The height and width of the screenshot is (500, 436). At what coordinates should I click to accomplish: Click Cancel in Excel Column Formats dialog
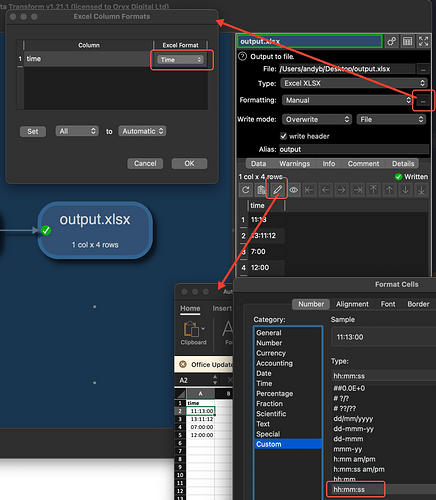click(x=145, y=163)
